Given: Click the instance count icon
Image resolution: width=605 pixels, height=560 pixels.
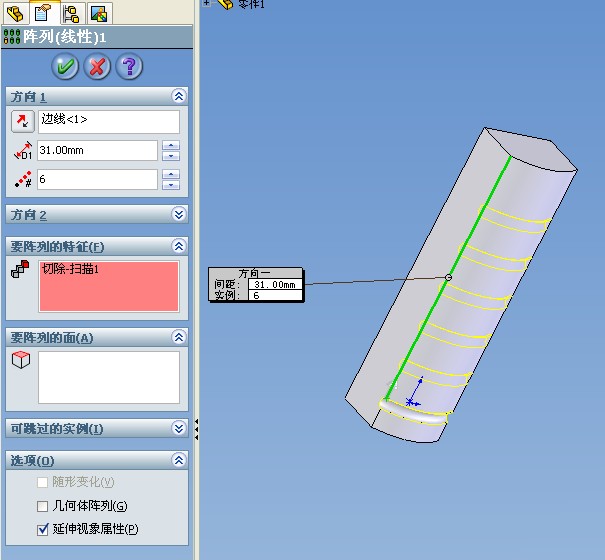Looking at the screenshot, I should tap(23, 179).
